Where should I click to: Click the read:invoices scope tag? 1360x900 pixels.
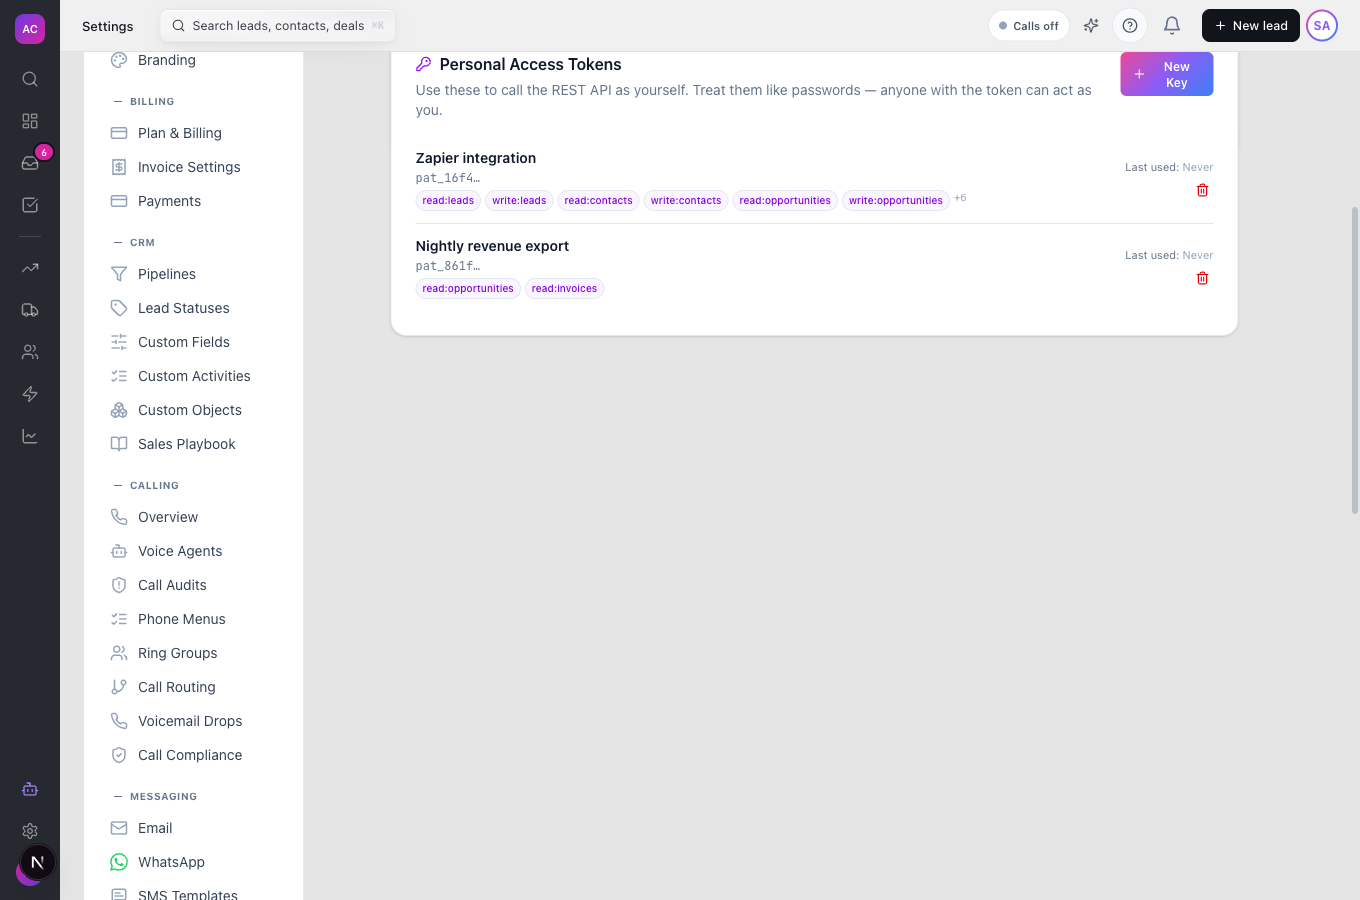tap(564, 289)
